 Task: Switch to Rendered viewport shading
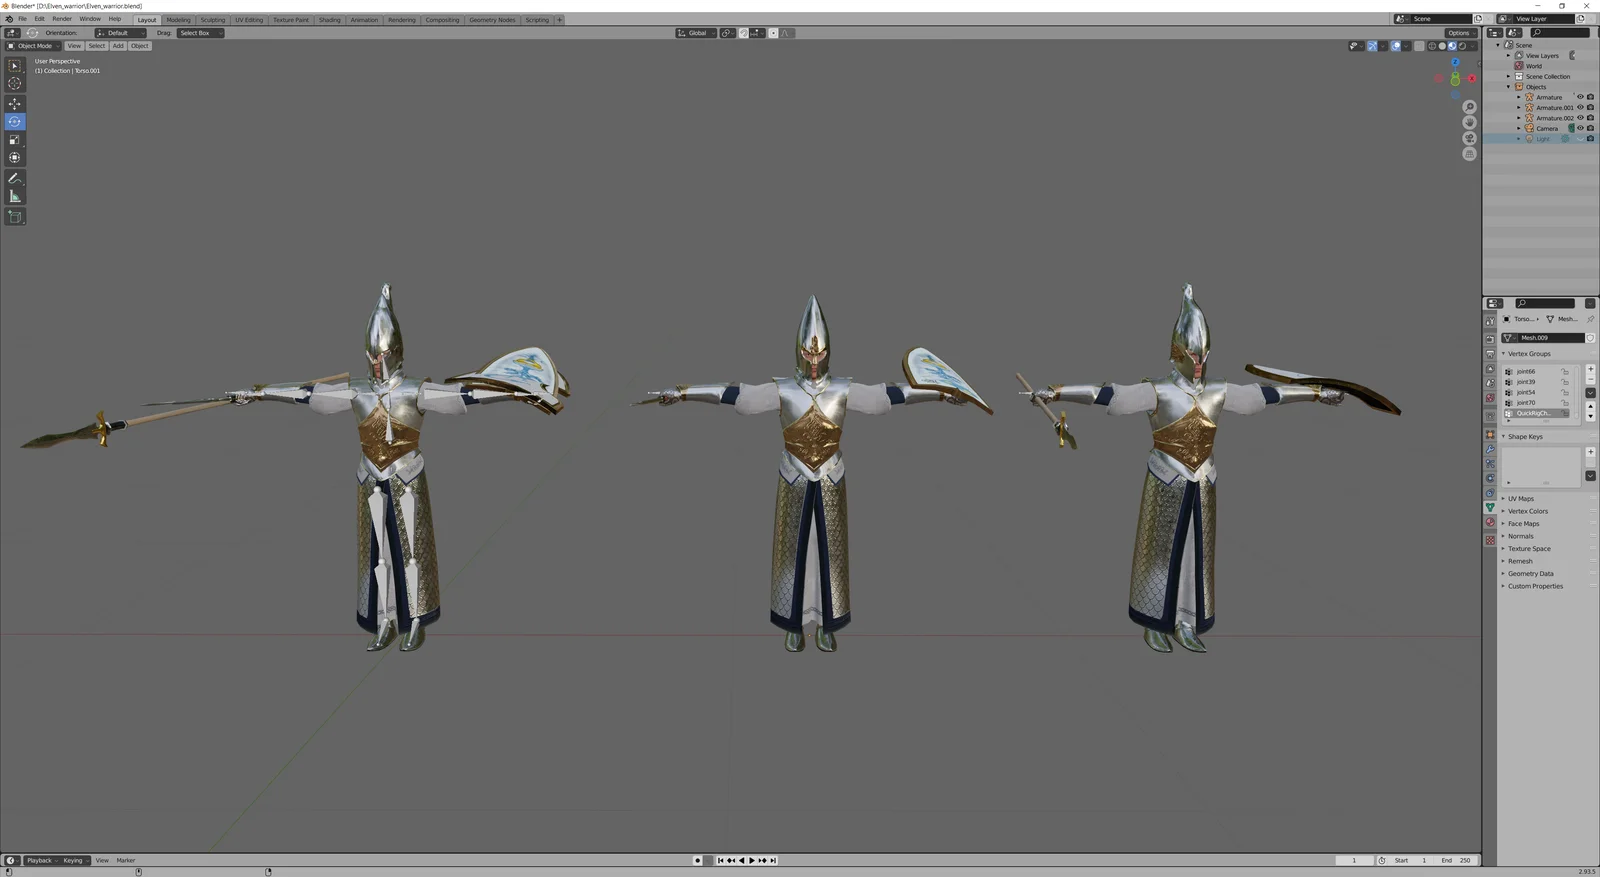1462,46
